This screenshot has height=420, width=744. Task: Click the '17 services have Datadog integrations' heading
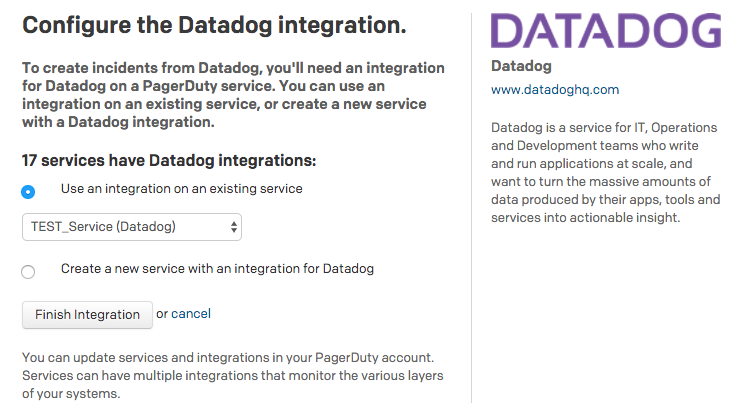(169, 160)
